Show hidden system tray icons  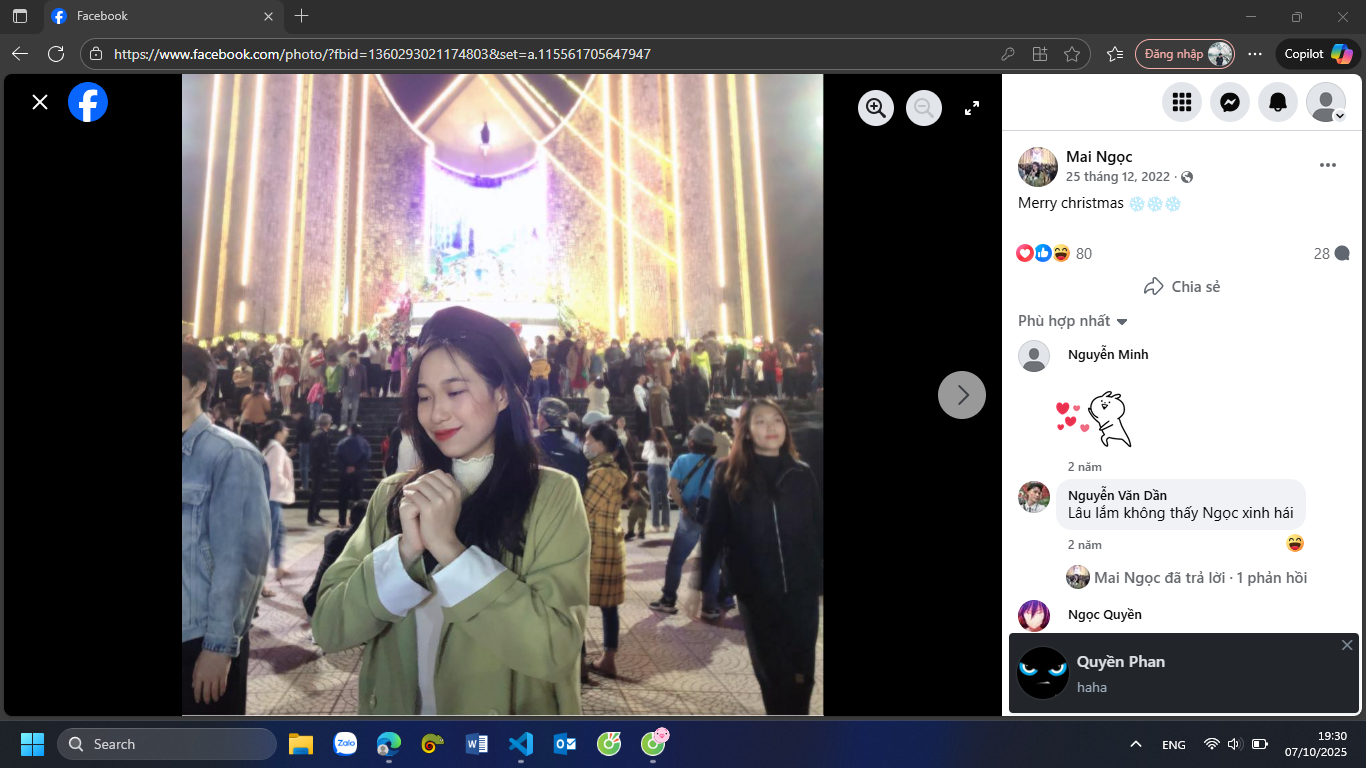[1135, 744]
